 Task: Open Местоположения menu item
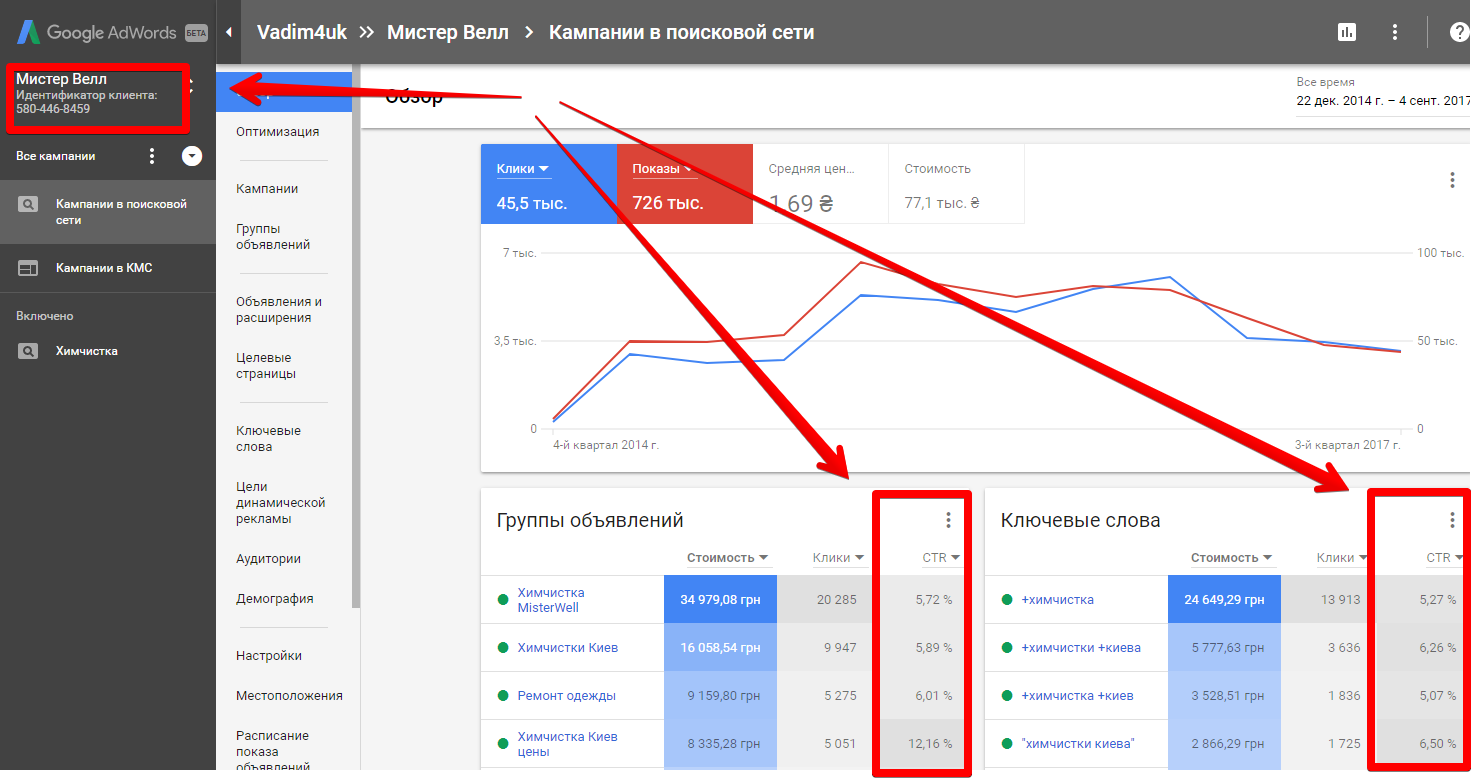pos(289,696)
